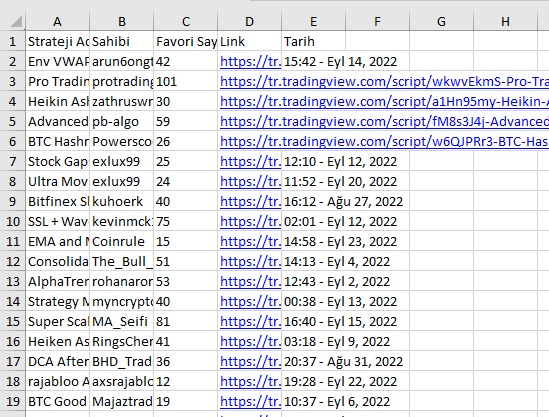Image resolution: width=549 pixels, height=417 pixels.
Task: Select column F header
Action: pyautogui.click(x=378, y=22)
